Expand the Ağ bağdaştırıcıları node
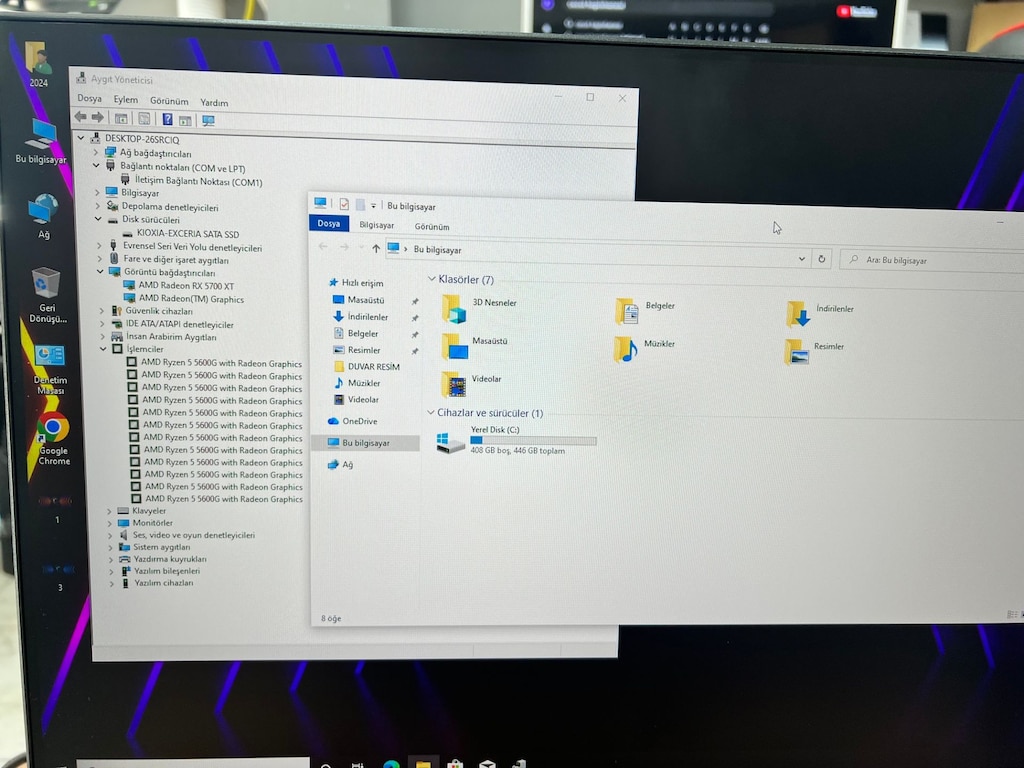The height and width of the screenshot is (768, 1024). coord(95,152)
